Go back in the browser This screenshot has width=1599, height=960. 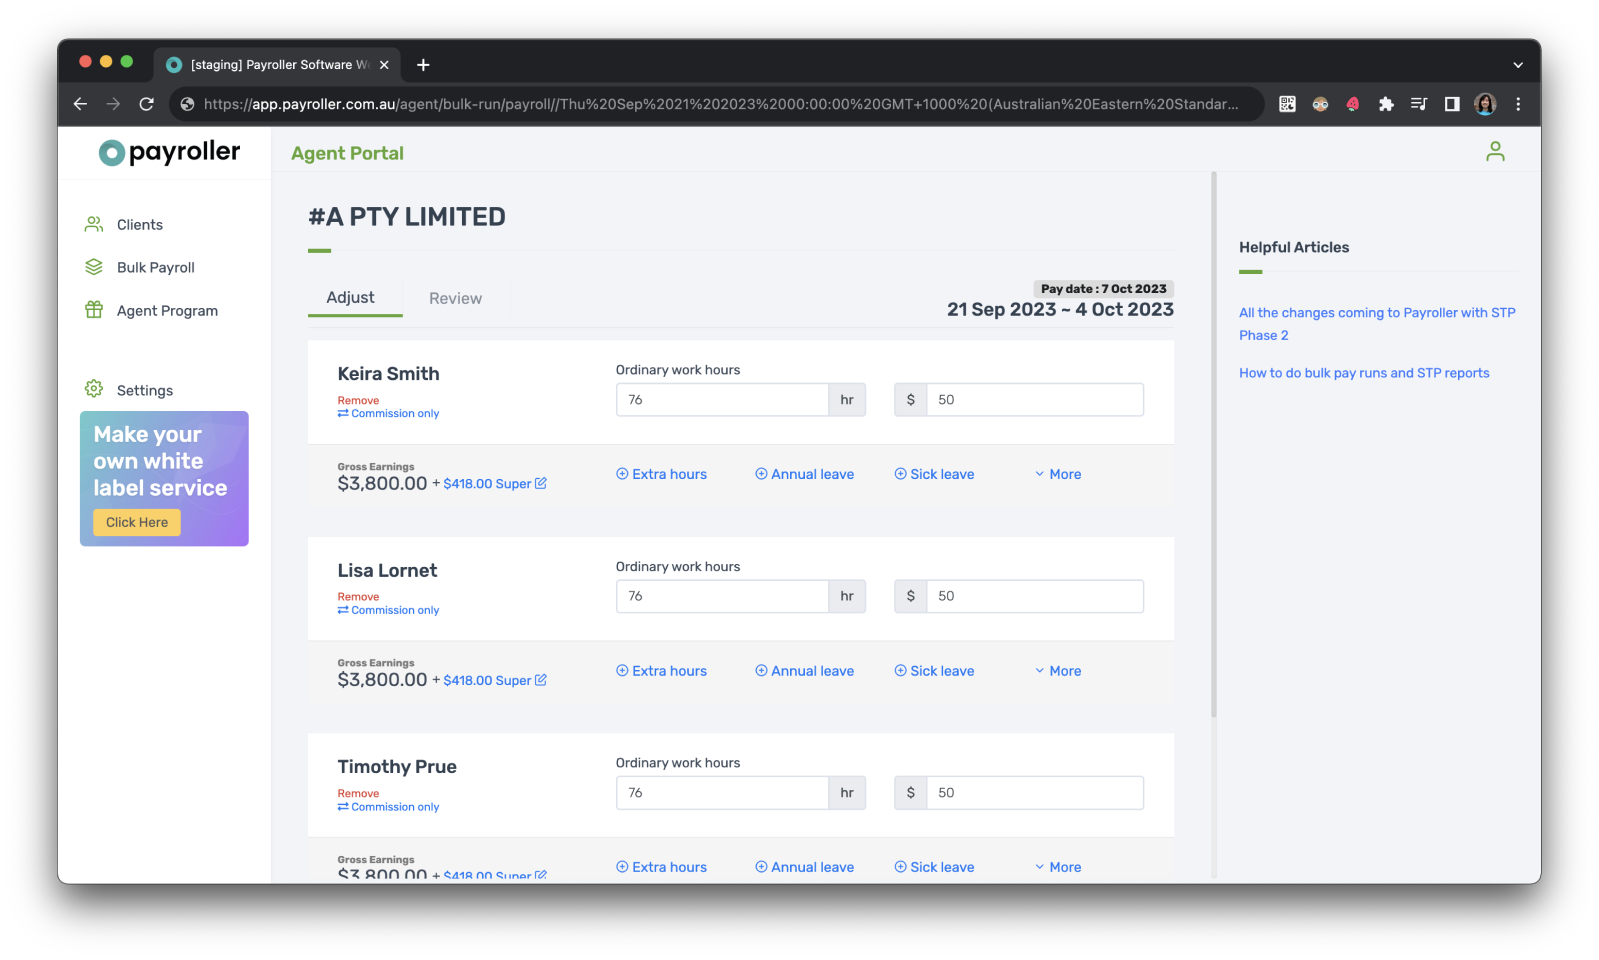pos(81,104)
